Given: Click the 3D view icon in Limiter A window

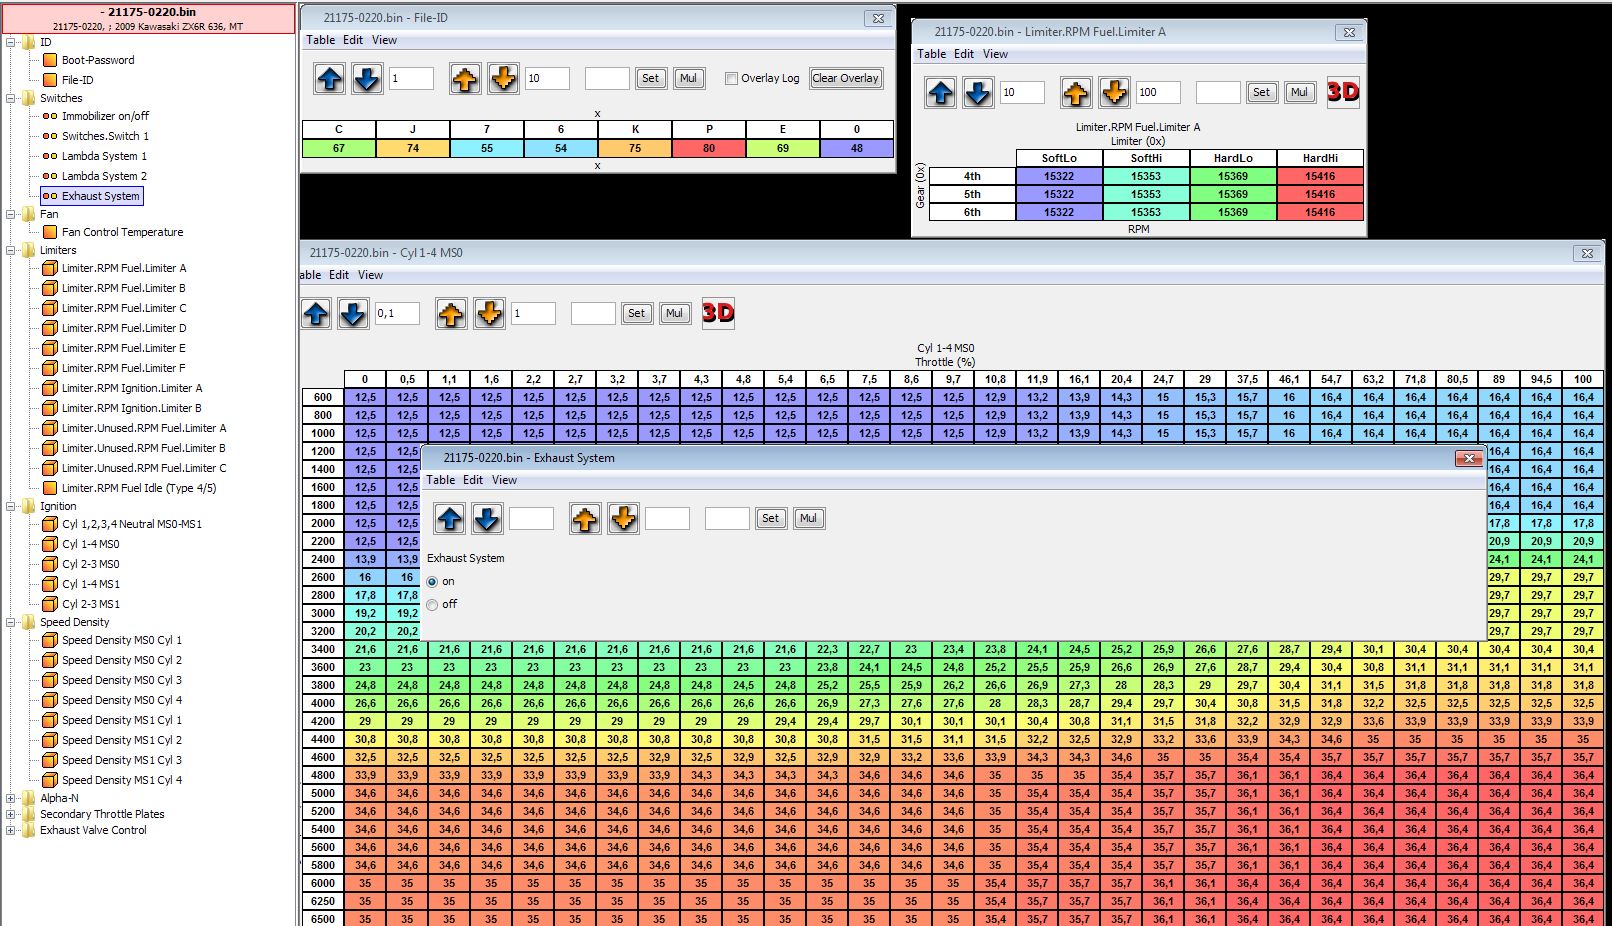Looking at the screenshot, I should click(1343, 92).
